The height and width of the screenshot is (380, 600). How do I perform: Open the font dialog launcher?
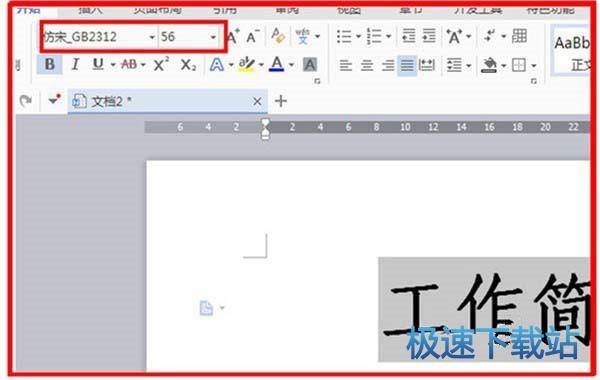pyautogui.click(x=317, y=81)
